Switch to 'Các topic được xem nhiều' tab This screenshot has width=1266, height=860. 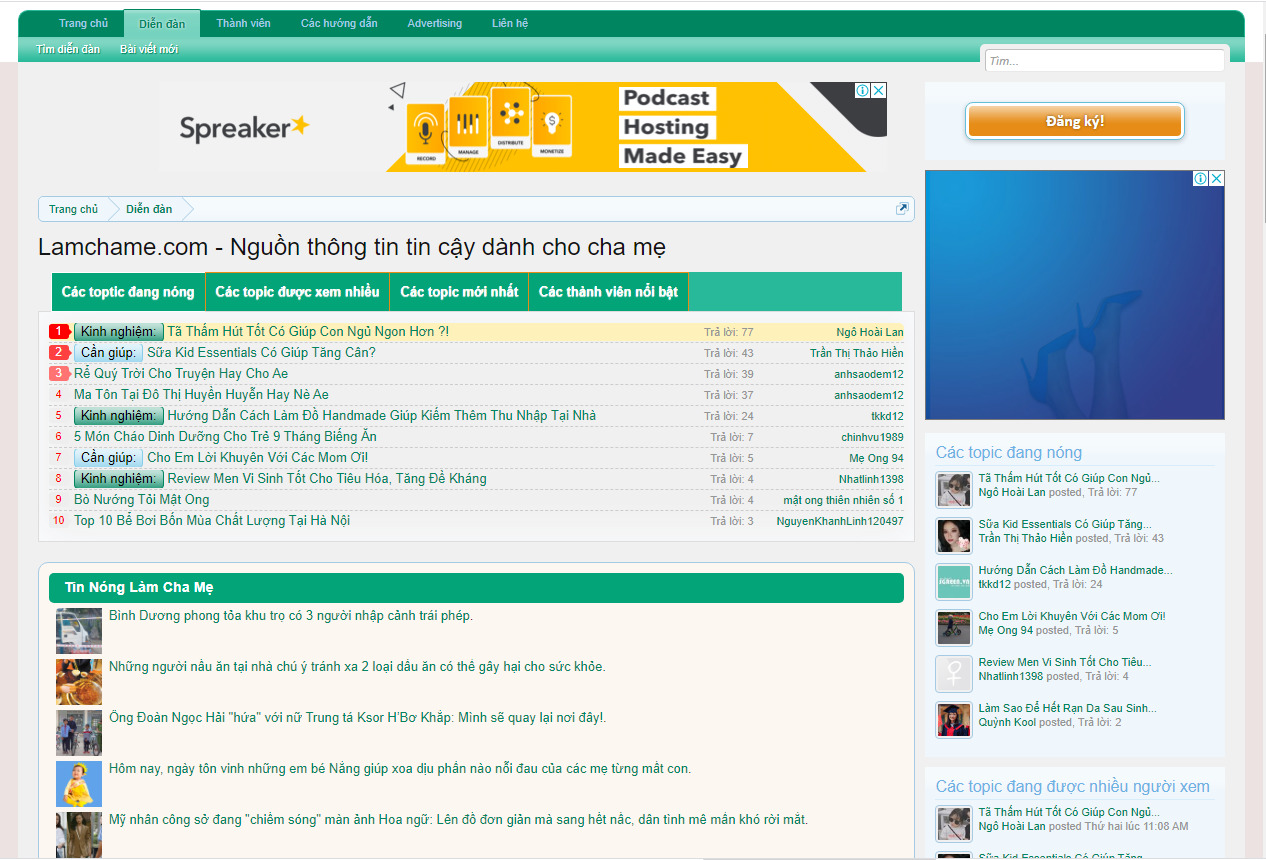[297, 292]
